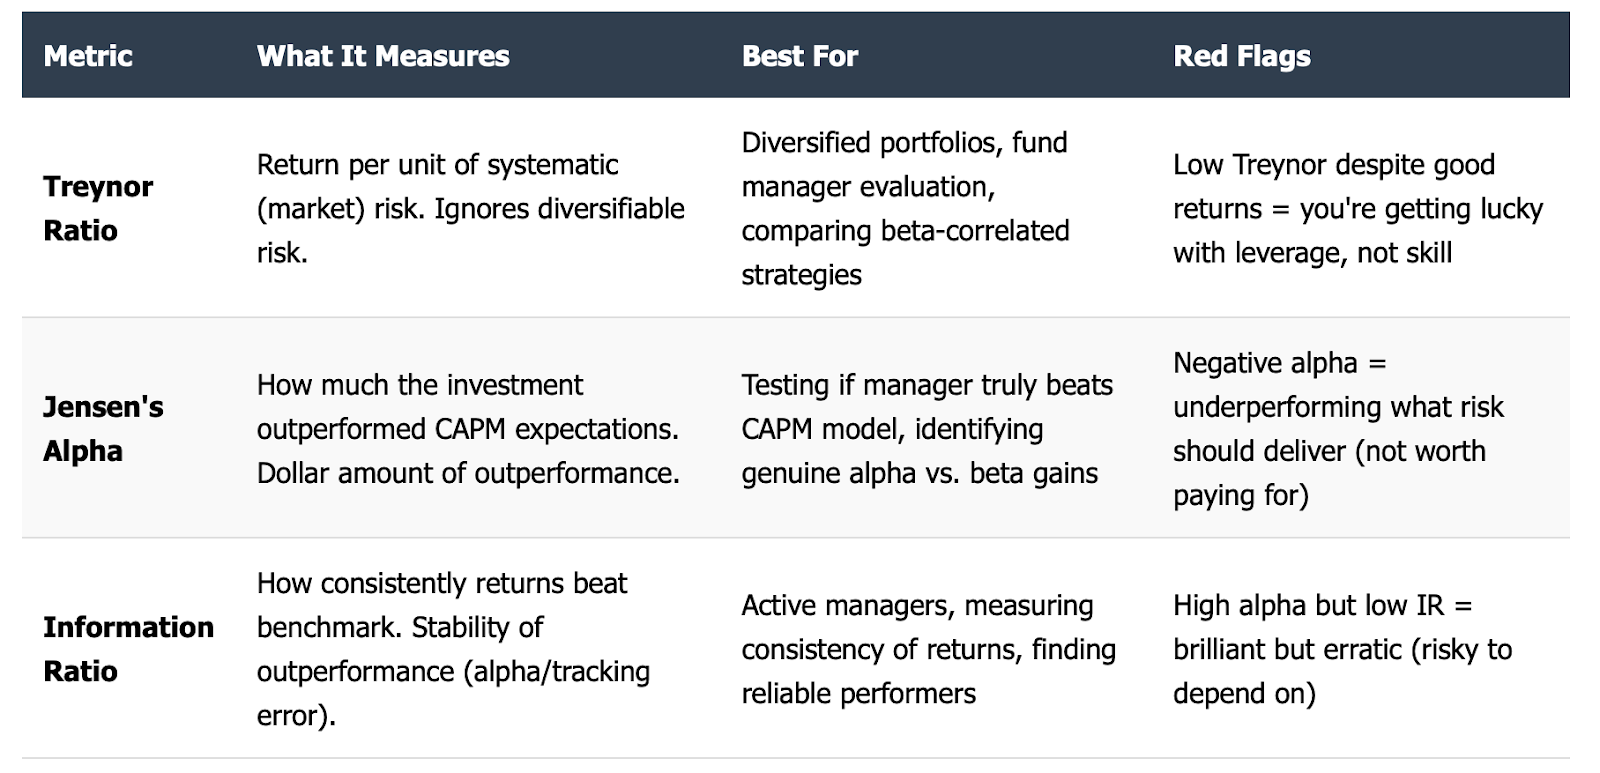
Task: Click the High alpha but low IR cell
Action: [1343, 648]
